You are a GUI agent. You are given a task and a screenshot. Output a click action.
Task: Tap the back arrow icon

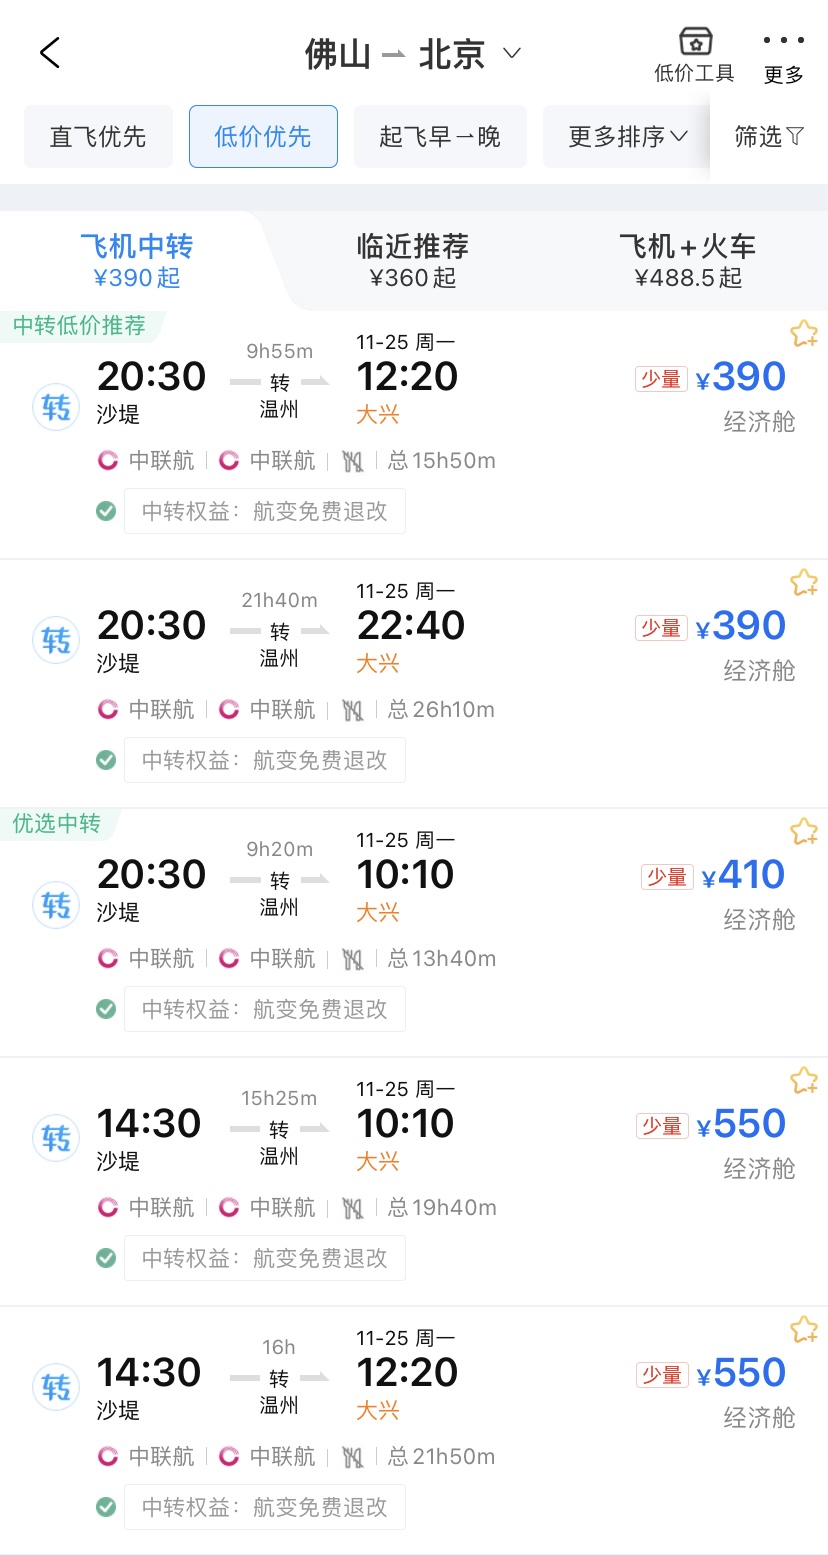click(x=50, y=53)
